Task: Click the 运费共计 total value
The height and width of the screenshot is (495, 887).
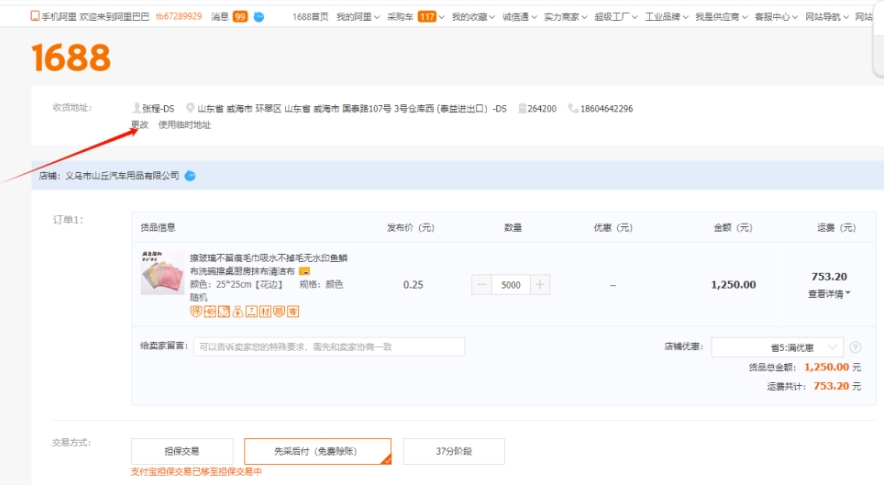Action: point(831,386)
